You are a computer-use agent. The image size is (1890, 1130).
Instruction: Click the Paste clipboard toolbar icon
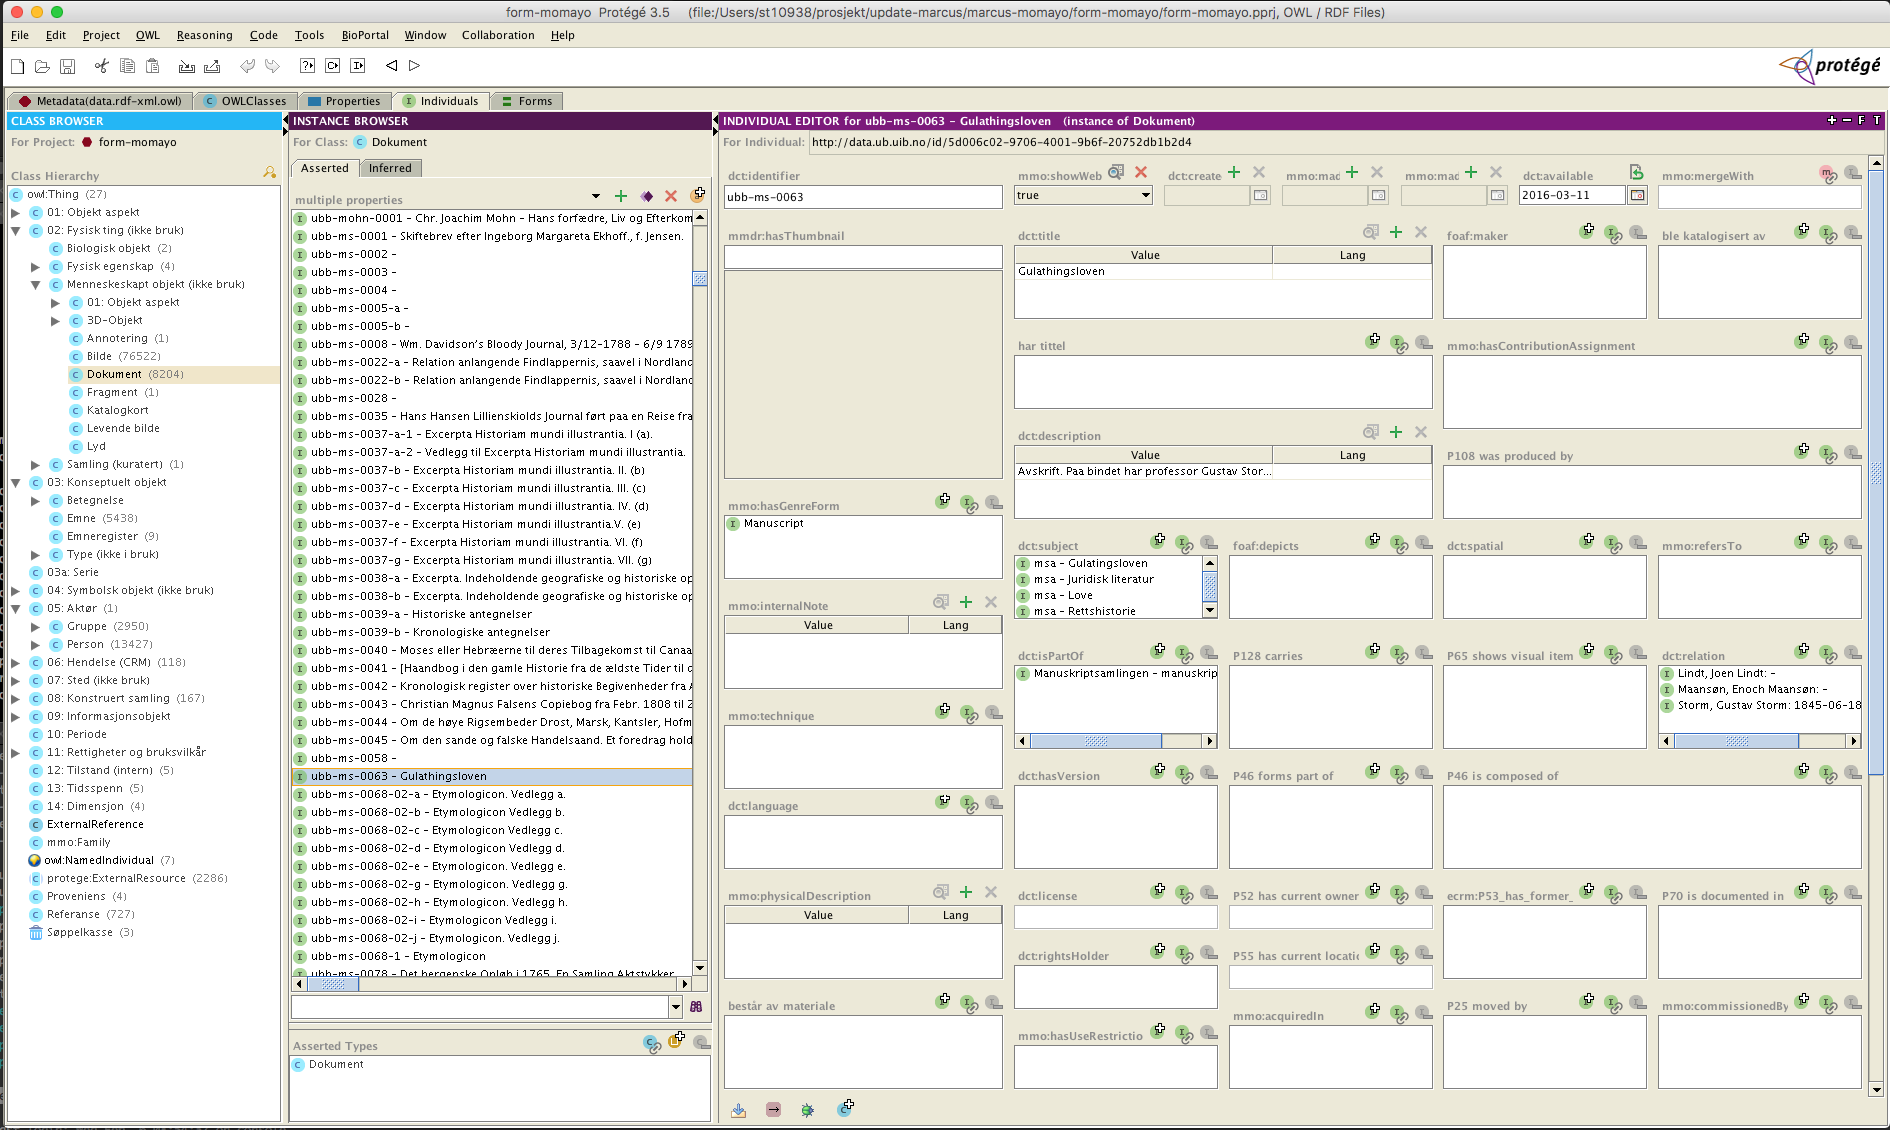coord(153,66)
